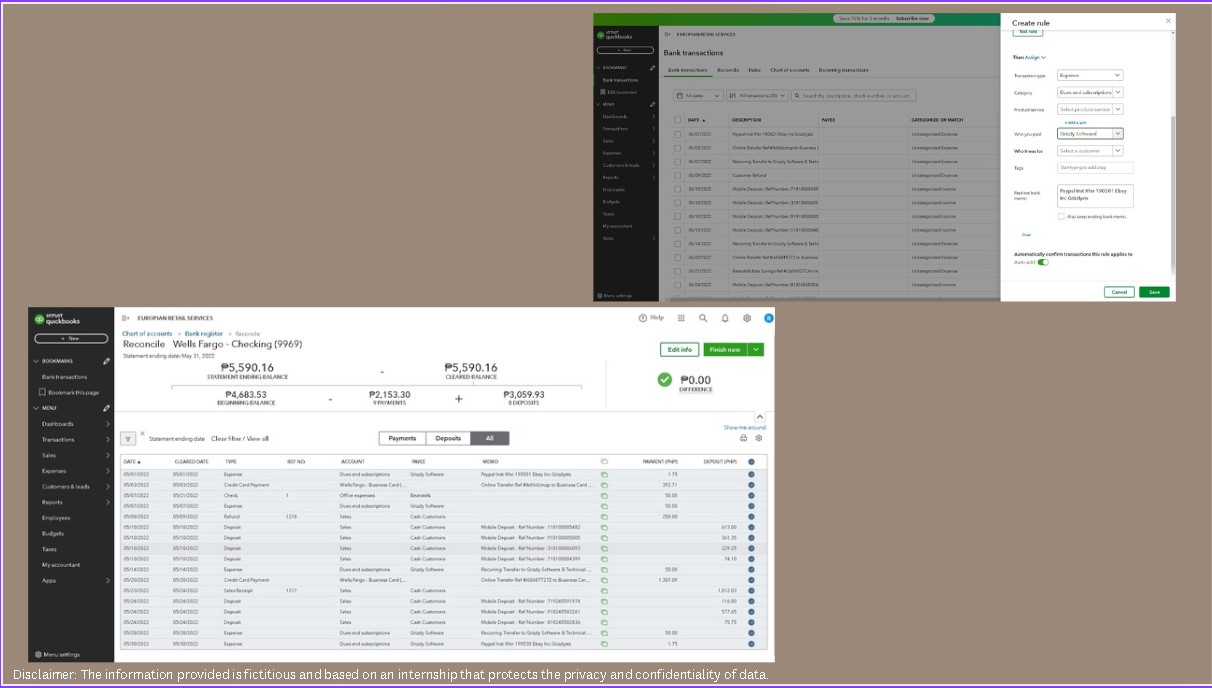The image size is (1212, 688).
Task: Toggle the Auto-add switch in Create rule
Action: click(1042, 262)
